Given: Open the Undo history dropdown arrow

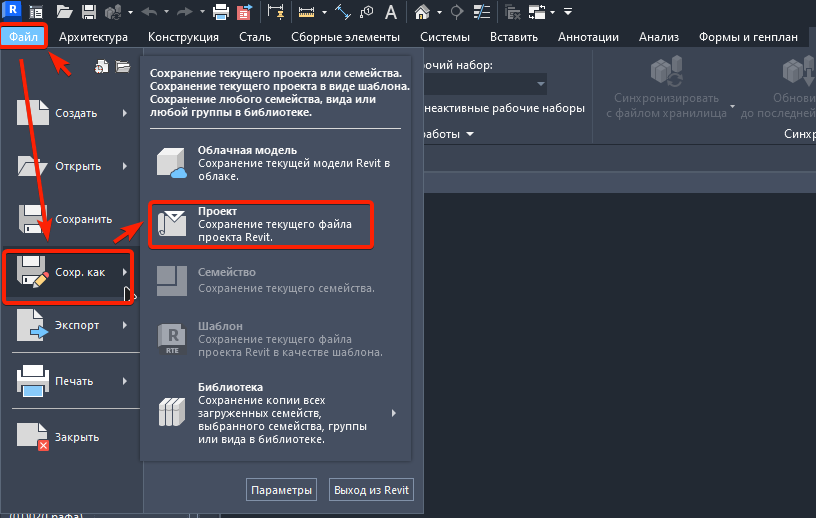Looking at the screenshot, I should (166, 12).
